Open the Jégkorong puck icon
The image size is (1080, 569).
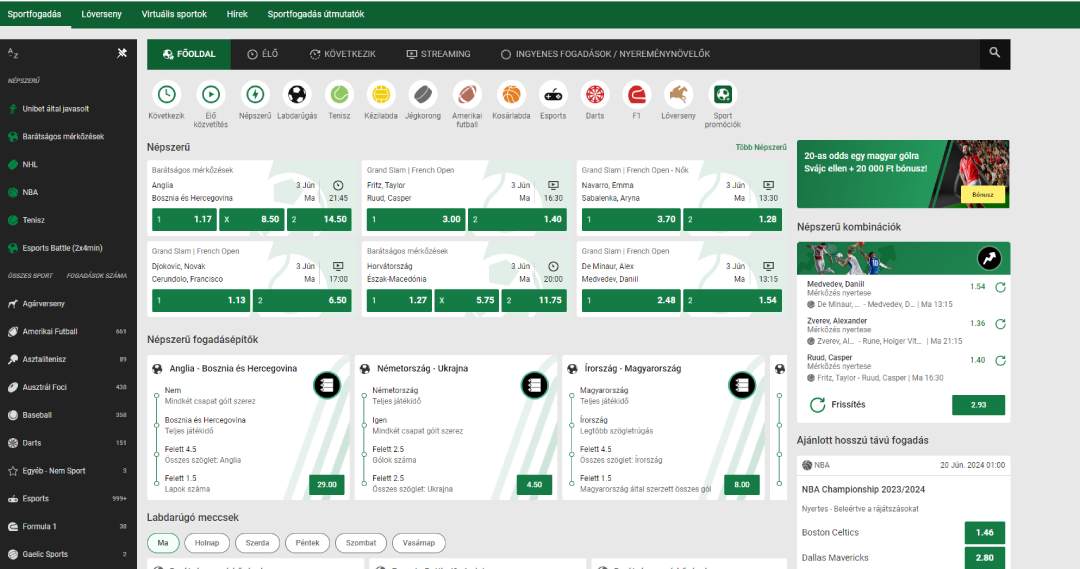tap(423, 94)
